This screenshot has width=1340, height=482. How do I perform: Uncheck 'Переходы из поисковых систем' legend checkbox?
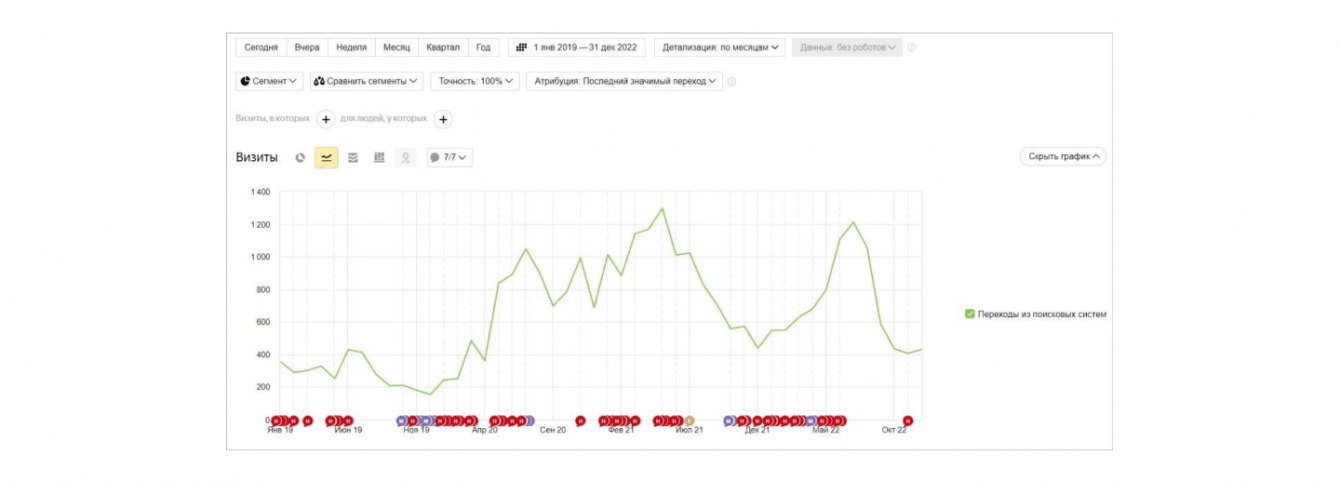coord(969,314)
